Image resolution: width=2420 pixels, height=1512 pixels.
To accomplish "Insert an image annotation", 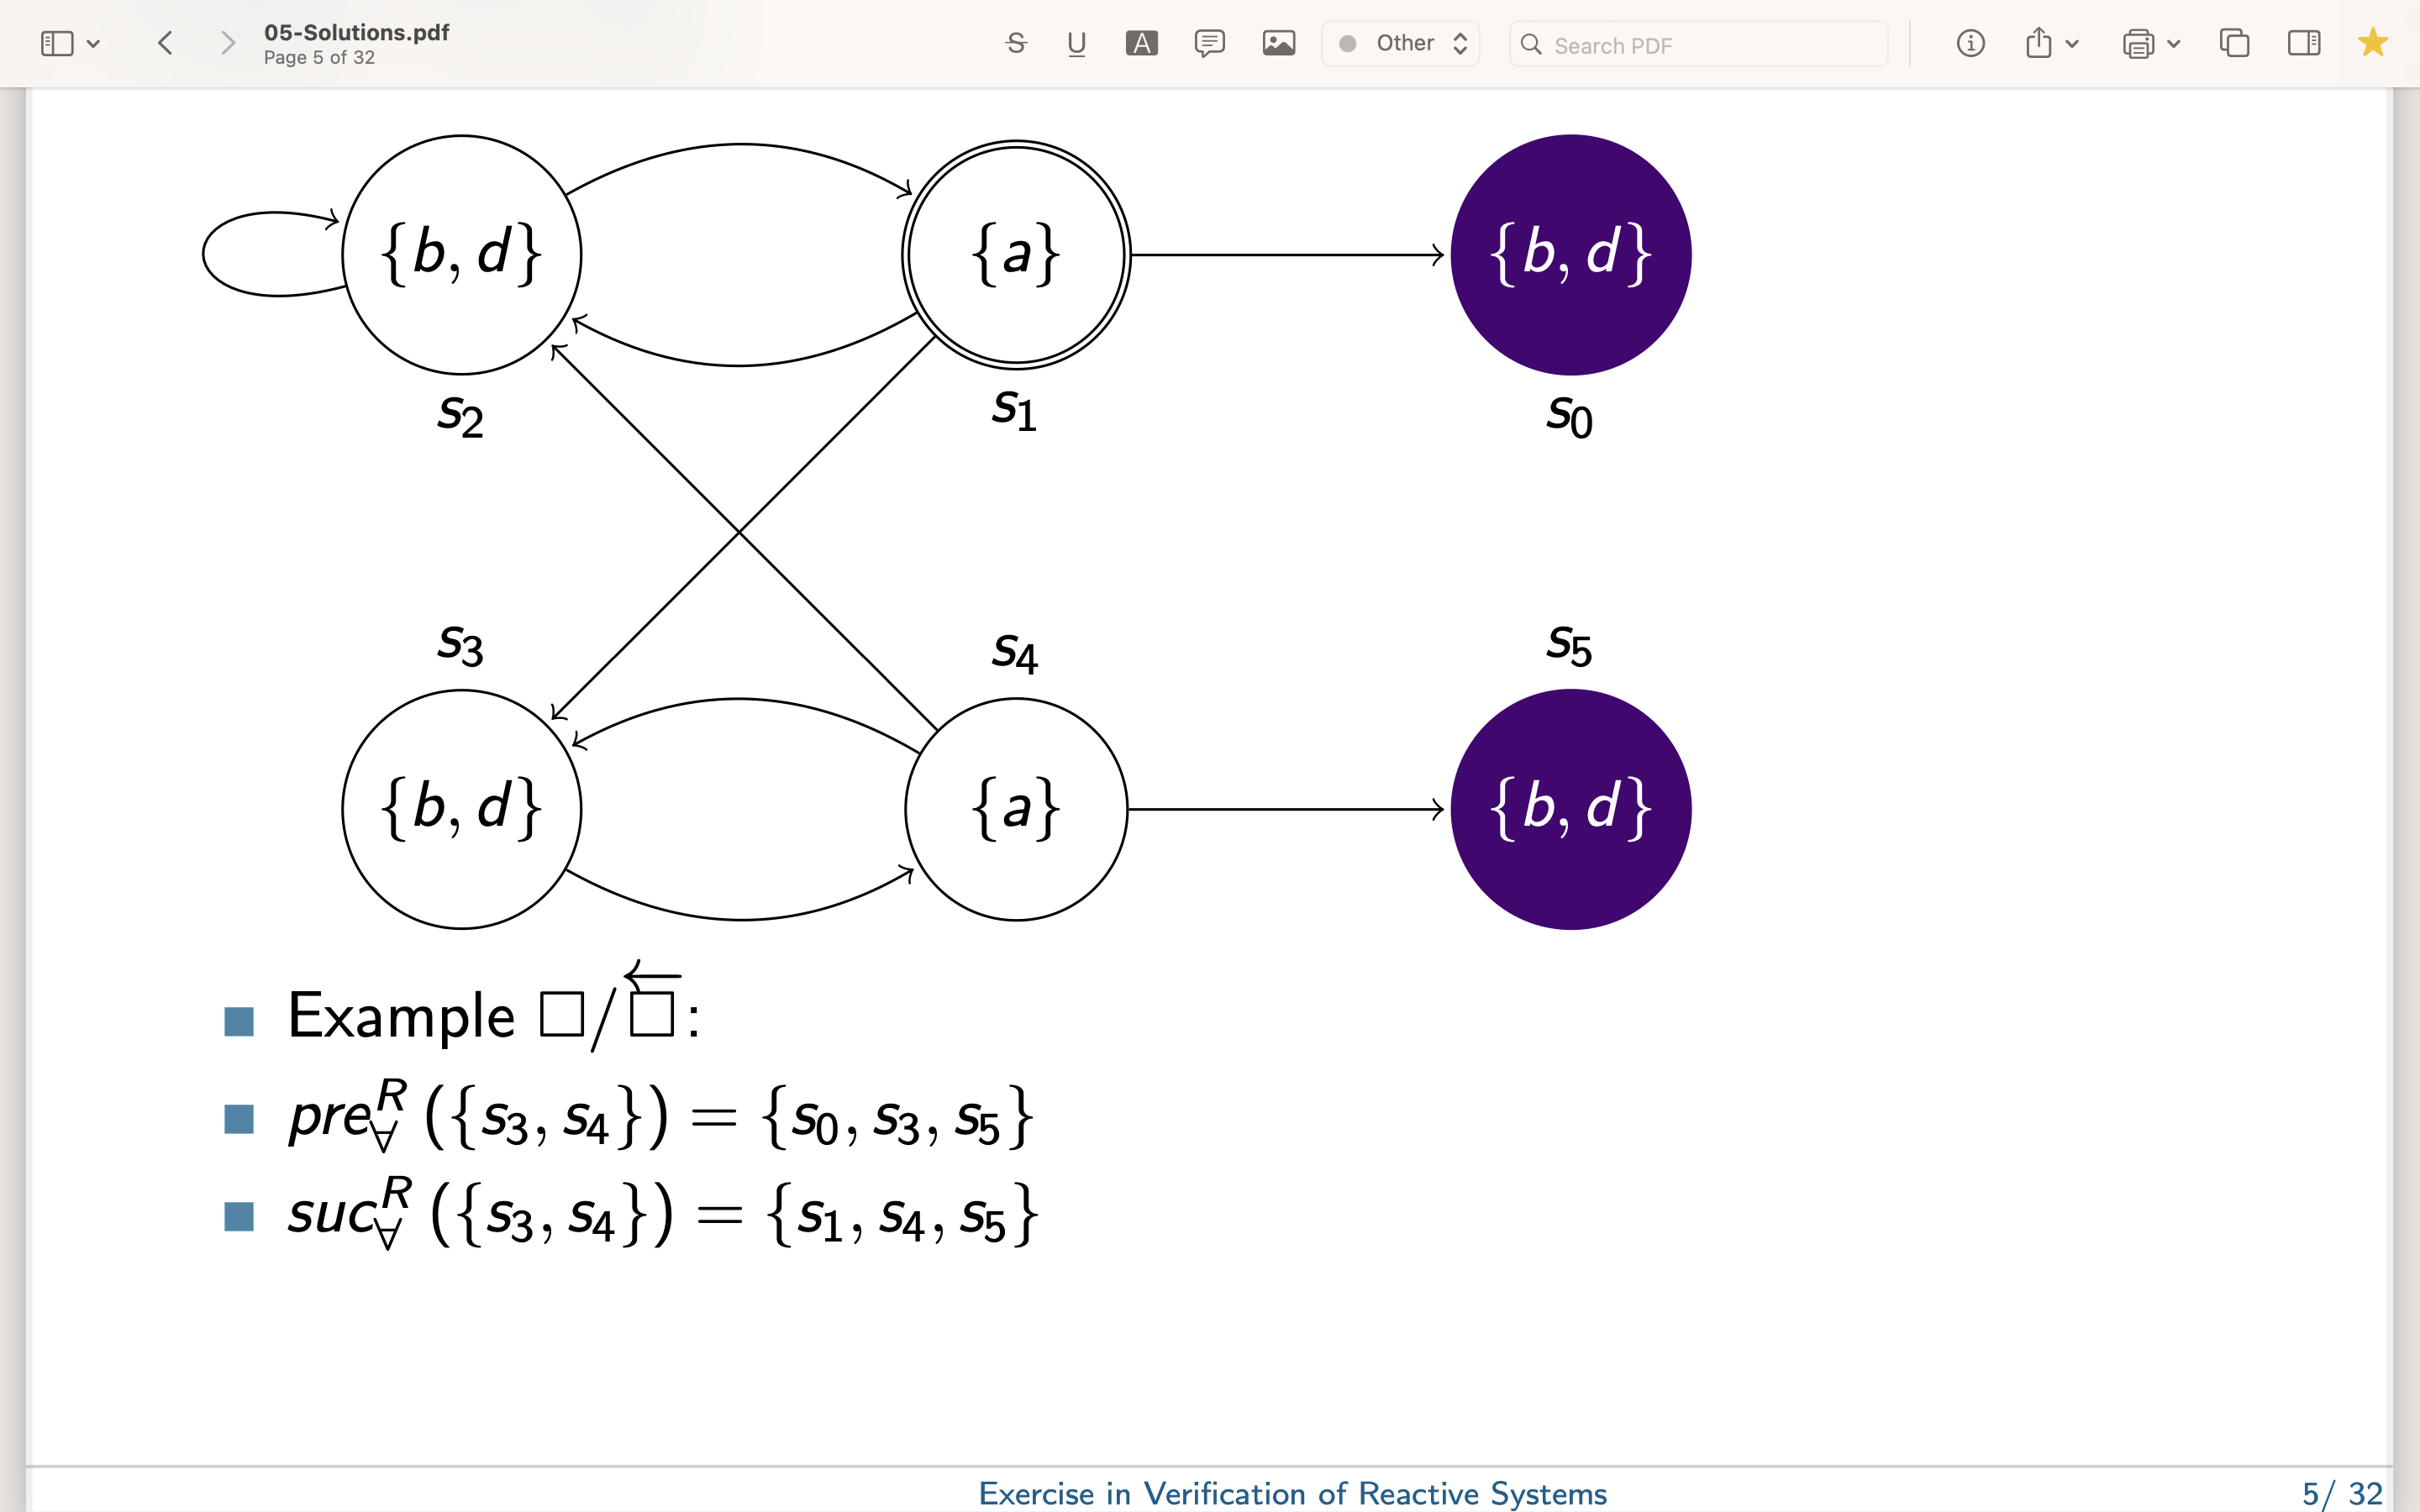I will pos(1278,43).
